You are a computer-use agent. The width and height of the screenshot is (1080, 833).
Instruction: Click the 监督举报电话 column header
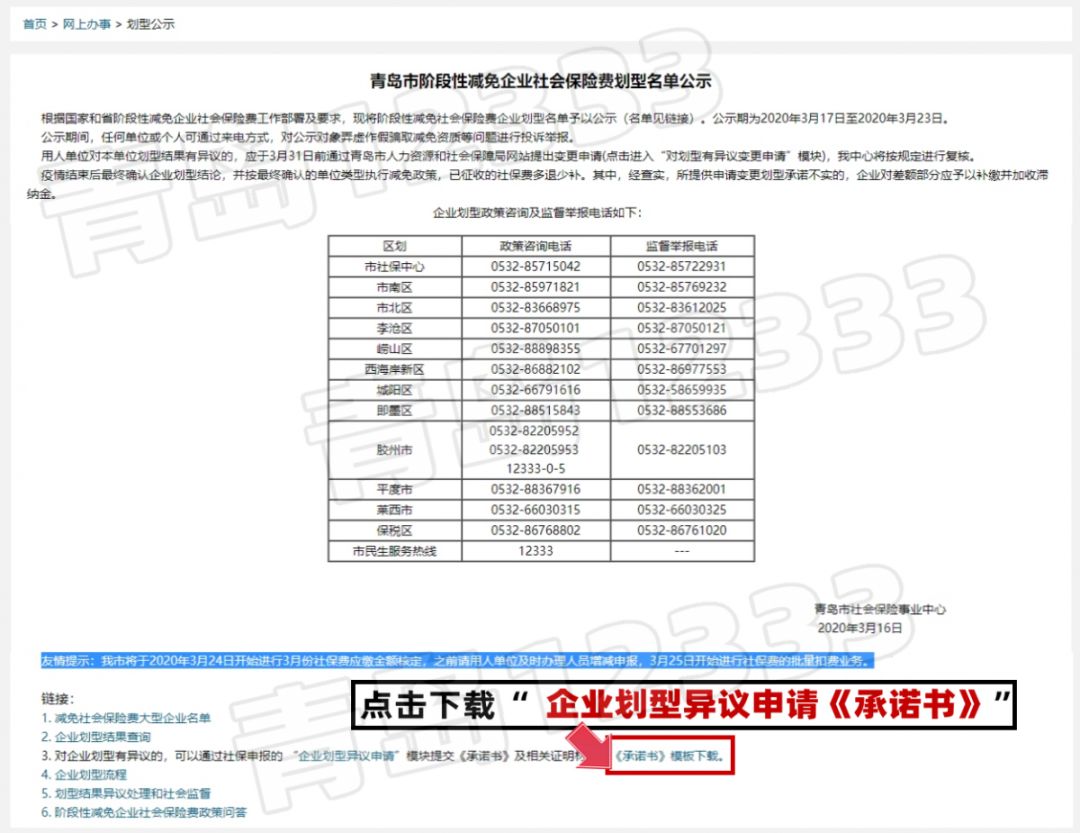coord(681,246)
